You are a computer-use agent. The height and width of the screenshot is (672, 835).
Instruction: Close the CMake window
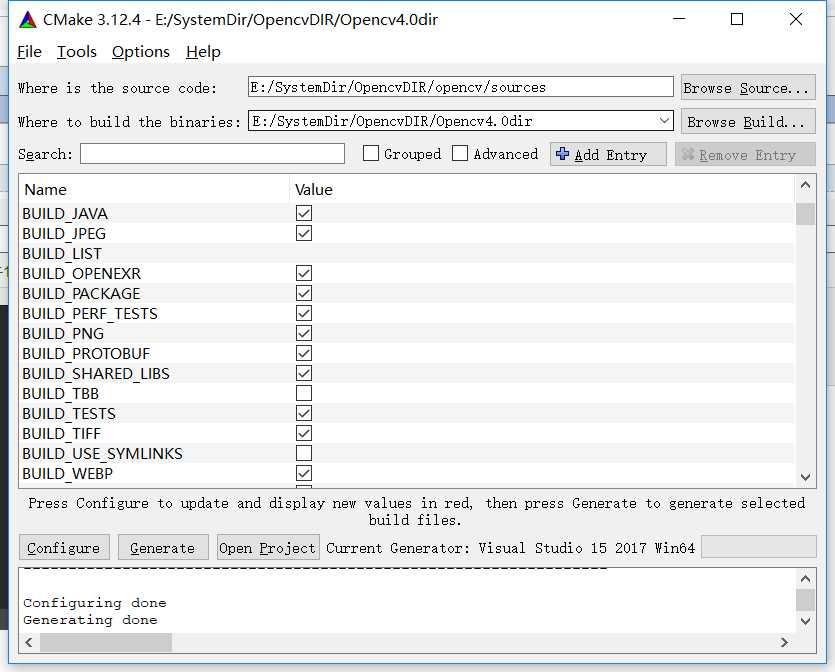coord(796,19)
